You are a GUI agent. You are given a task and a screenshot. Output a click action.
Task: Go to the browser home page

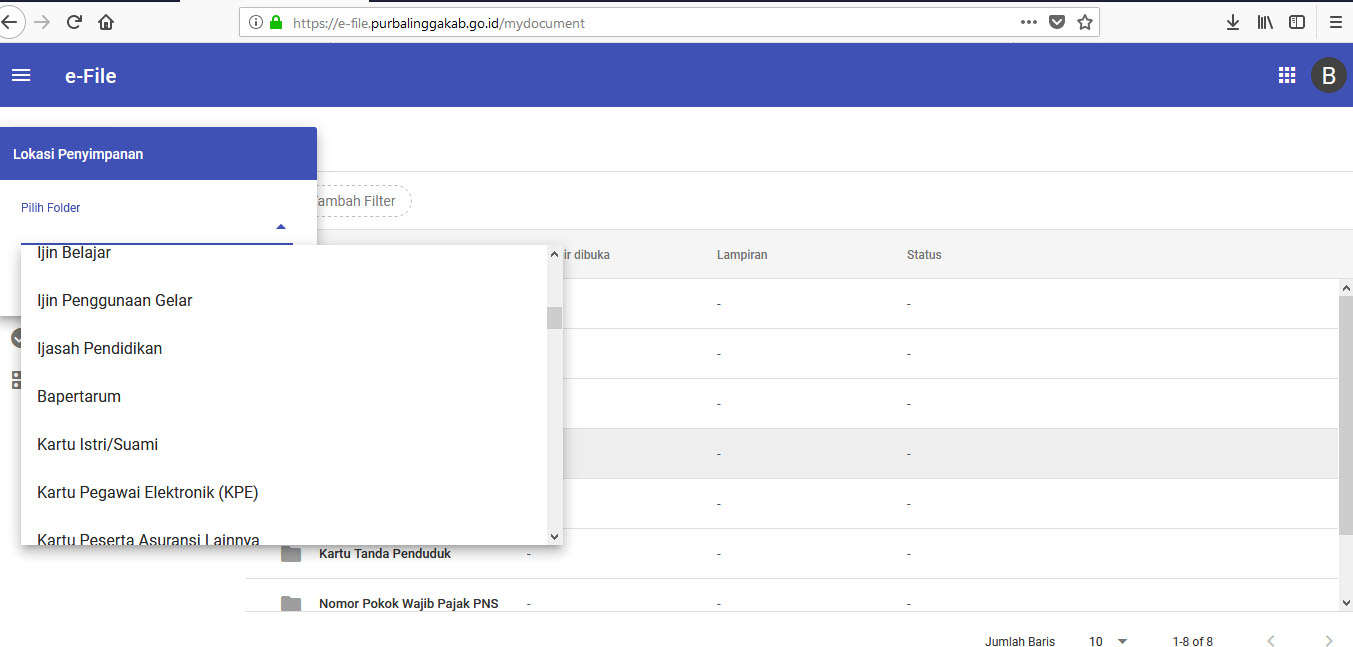[106, 22]
